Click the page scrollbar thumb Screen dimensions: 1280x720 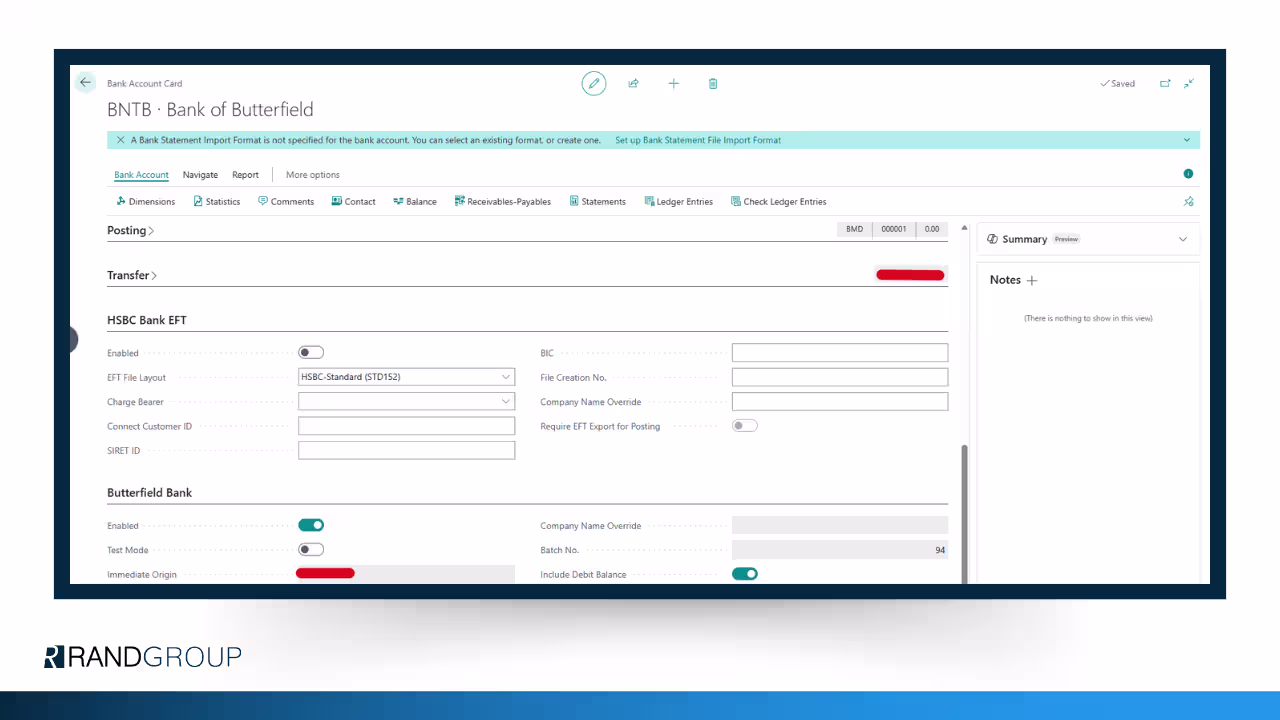coord(964,513)
